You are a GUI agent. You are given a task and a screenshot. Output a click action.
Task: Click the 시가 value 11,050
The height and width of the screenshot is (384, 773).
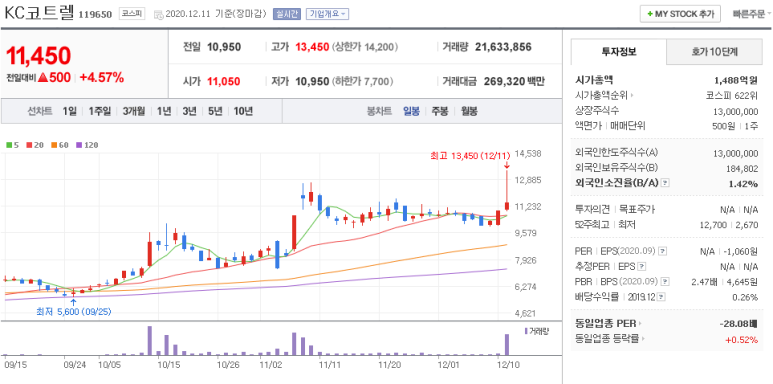pyautogui.click(x=223, y=81)
